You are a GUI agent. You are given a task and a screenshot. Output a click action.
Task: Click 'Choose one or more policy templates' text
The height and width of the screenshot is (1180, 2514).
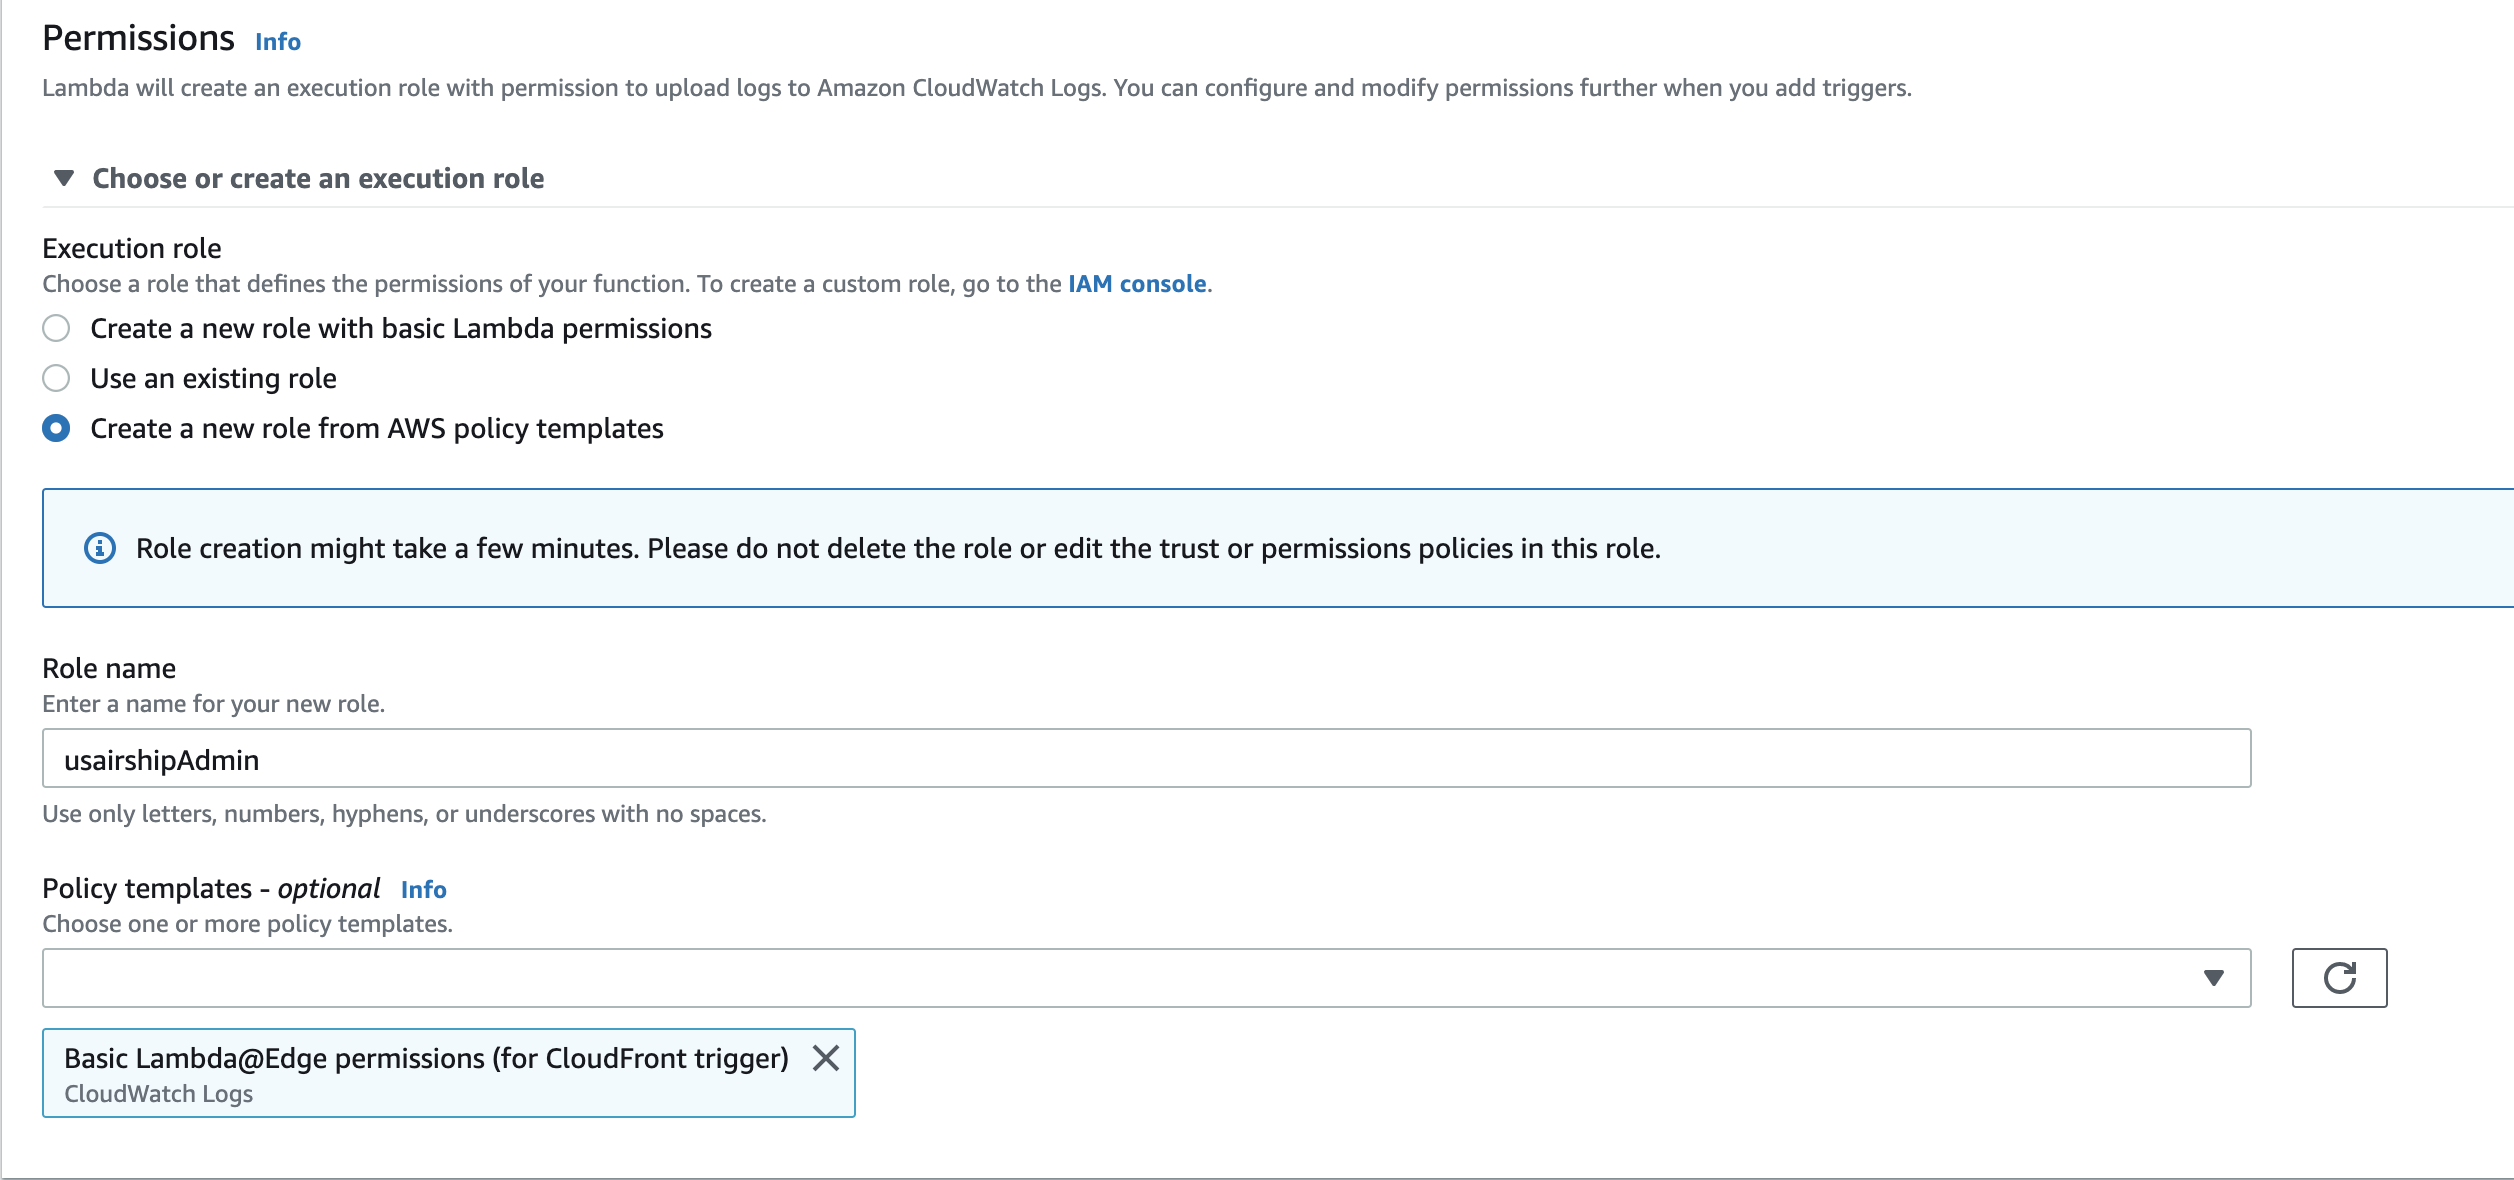(247, 924)
